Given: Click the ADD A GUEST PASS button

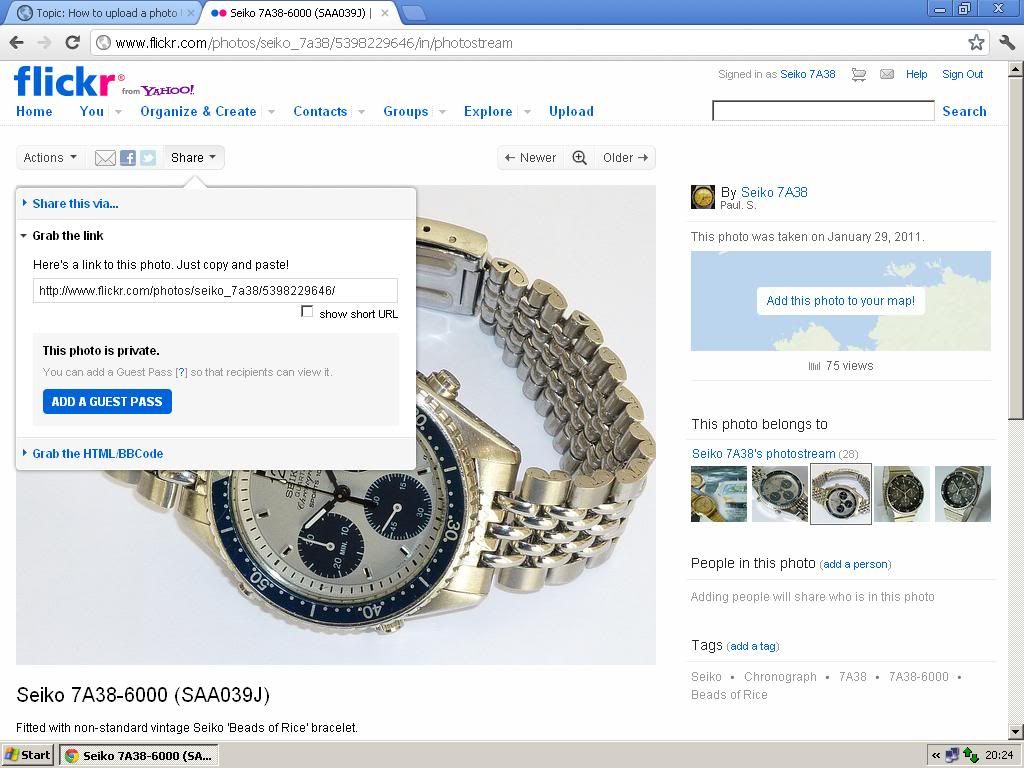Looking at the screenshot, I should [x=107, y=402].
